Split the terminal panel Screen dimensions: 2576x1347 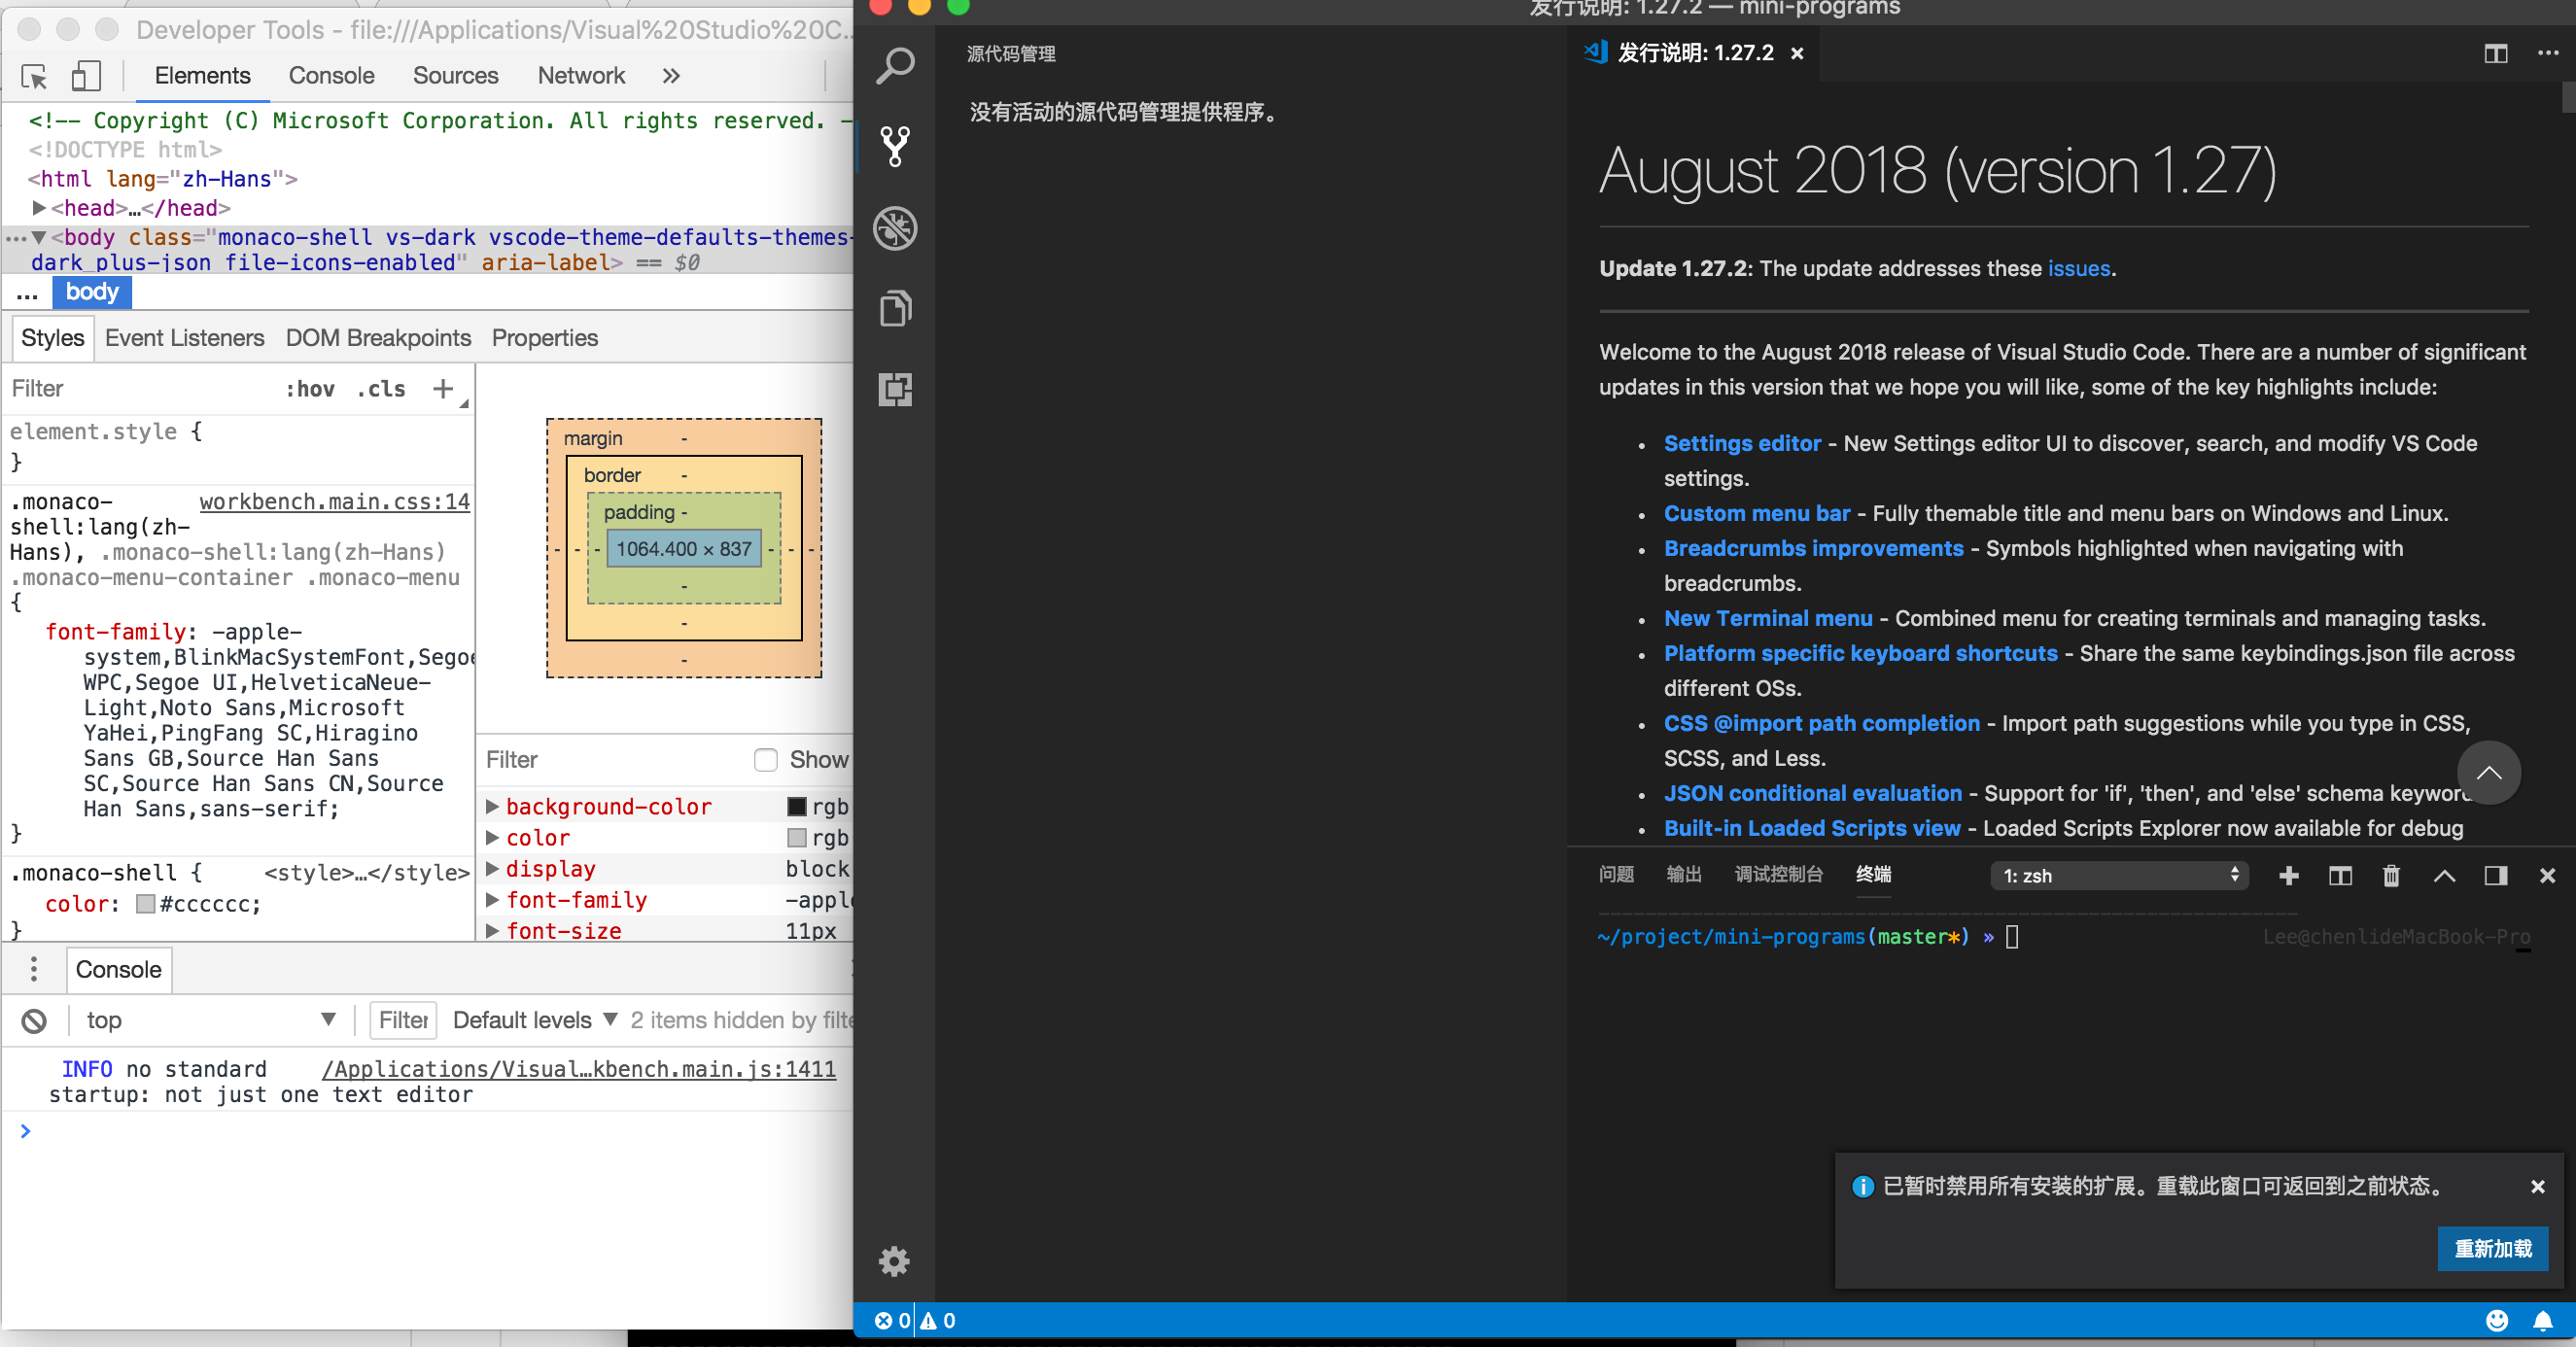[2340, 875]
